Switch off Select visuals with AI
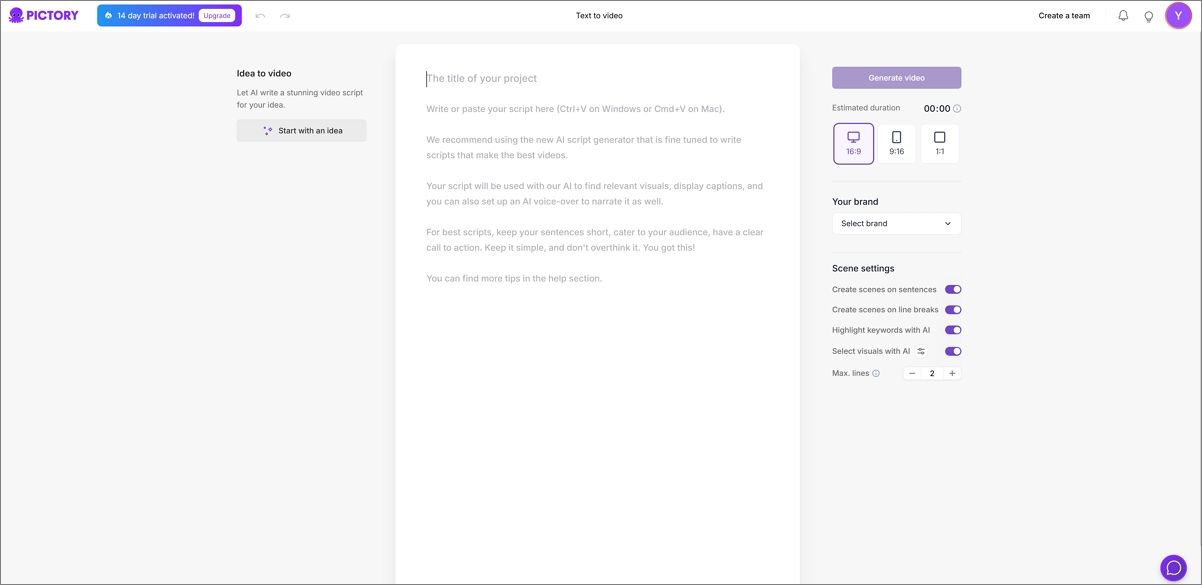This screenshot has height=585, width=1202. click(x=953, y=351)
